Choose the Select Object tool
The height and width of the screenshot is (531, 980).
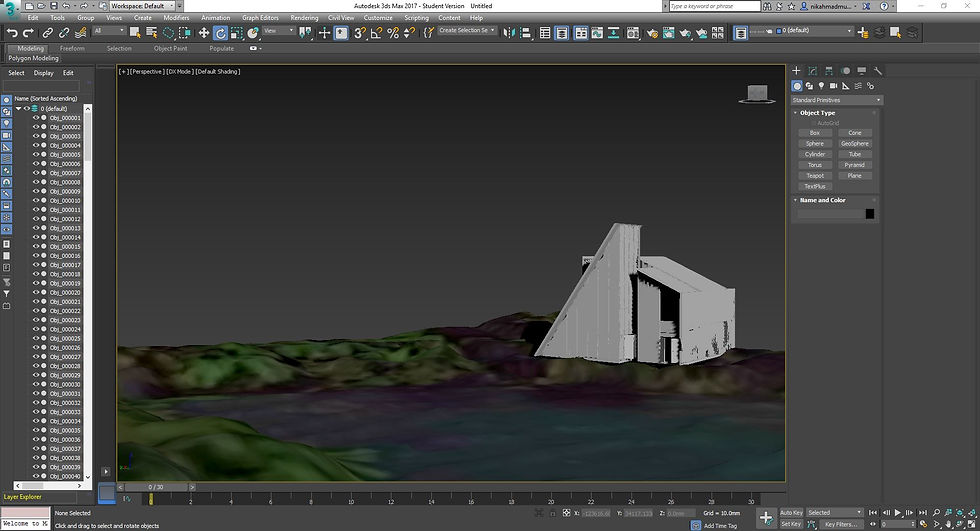135,32
